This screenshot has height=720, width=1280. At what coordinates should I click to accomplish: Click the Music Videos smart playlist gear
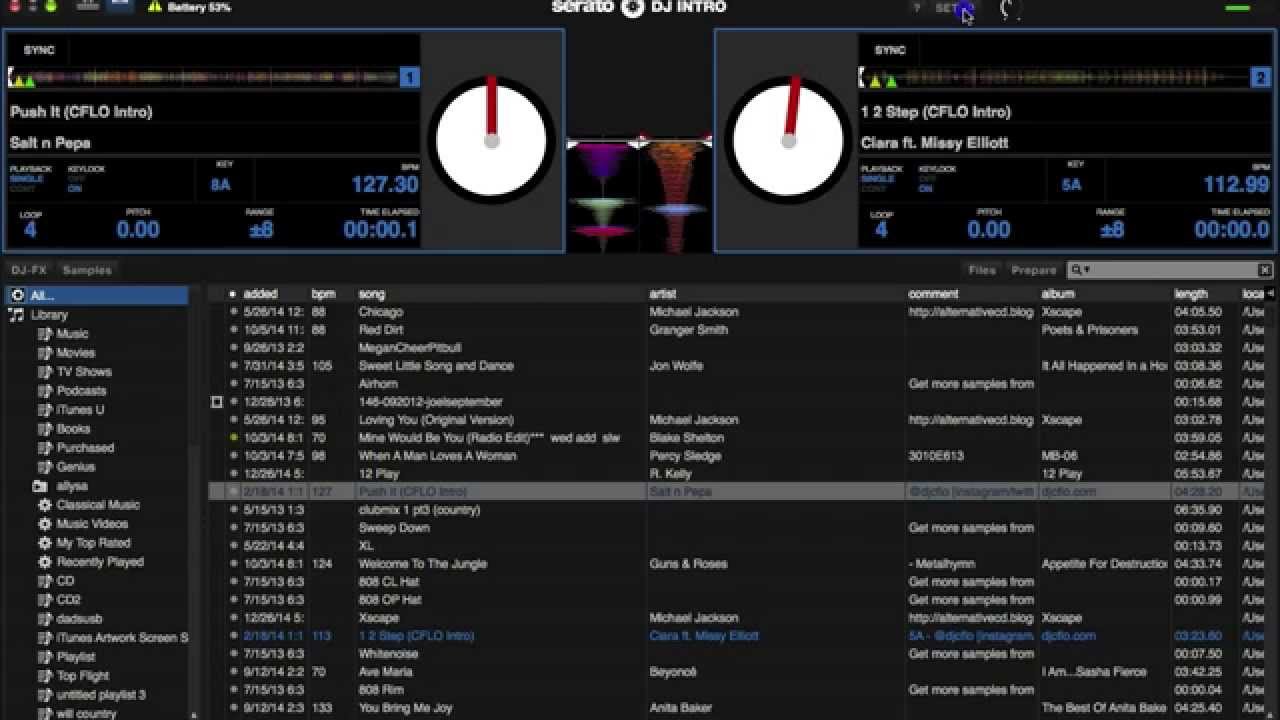point(44,524)
